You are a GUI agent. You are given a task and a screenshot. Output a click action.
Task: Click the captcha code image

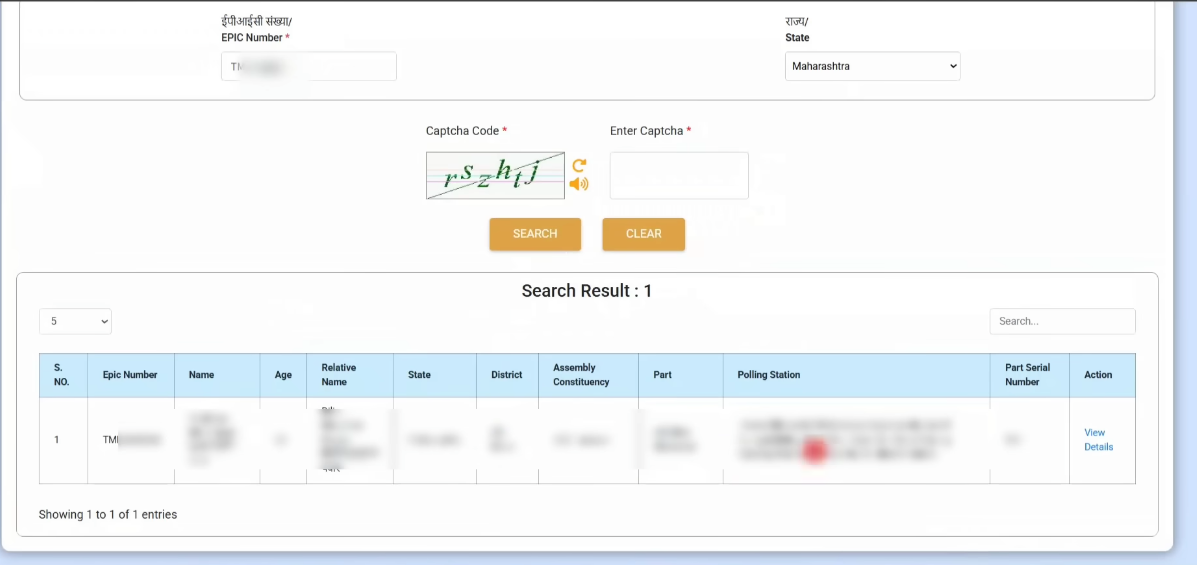coord(495,176)
